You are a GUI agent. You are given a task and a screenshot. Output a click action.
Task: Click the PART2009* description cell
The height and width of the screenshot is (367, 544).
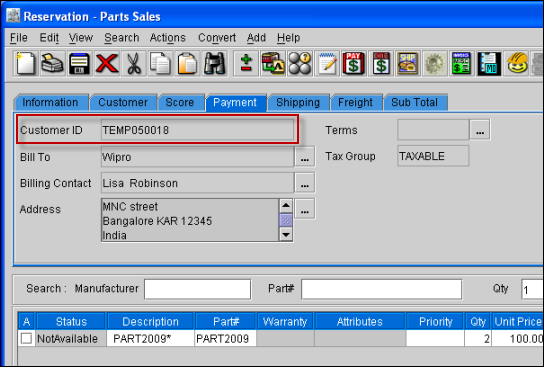[x=151, y=339]
